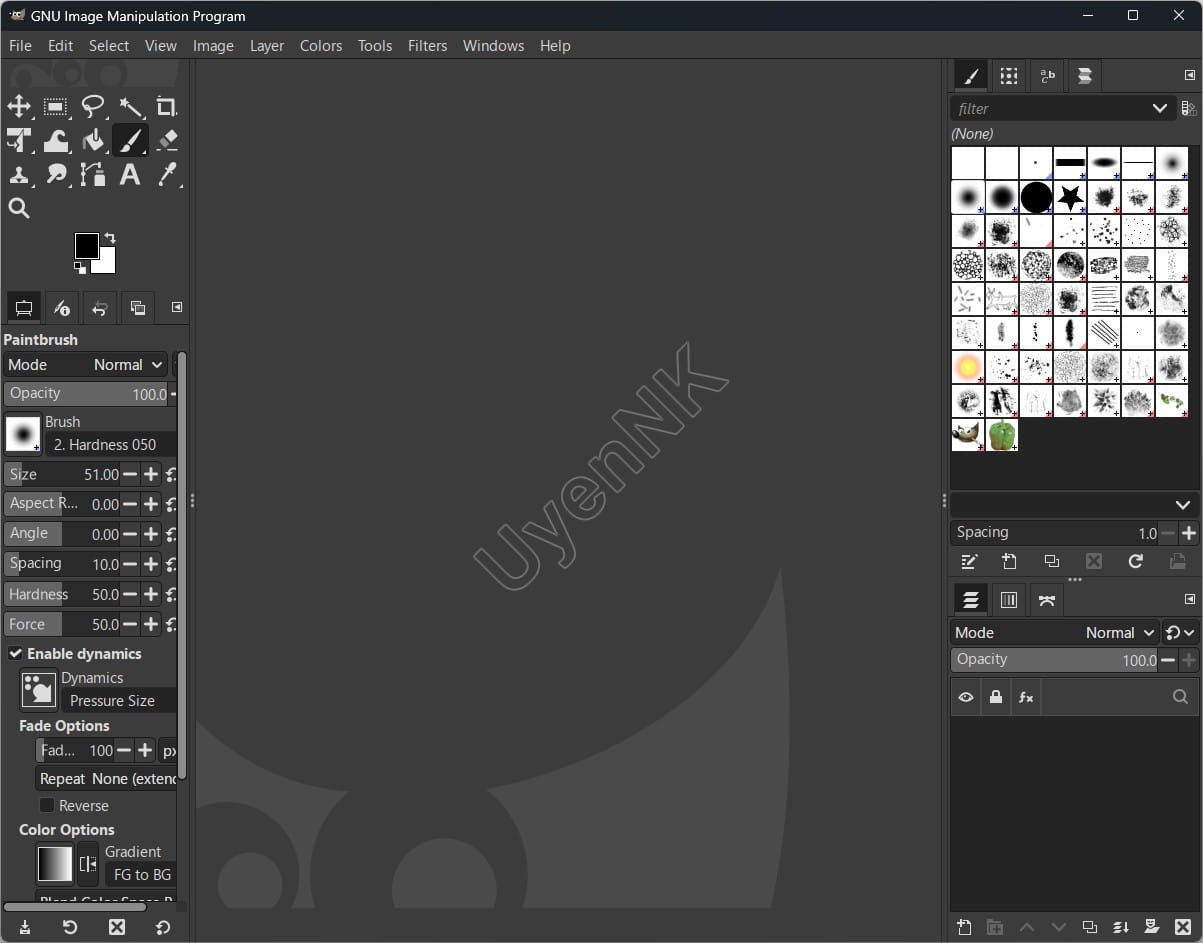Toggle the layers lock header icon

[x=995, y=697]
